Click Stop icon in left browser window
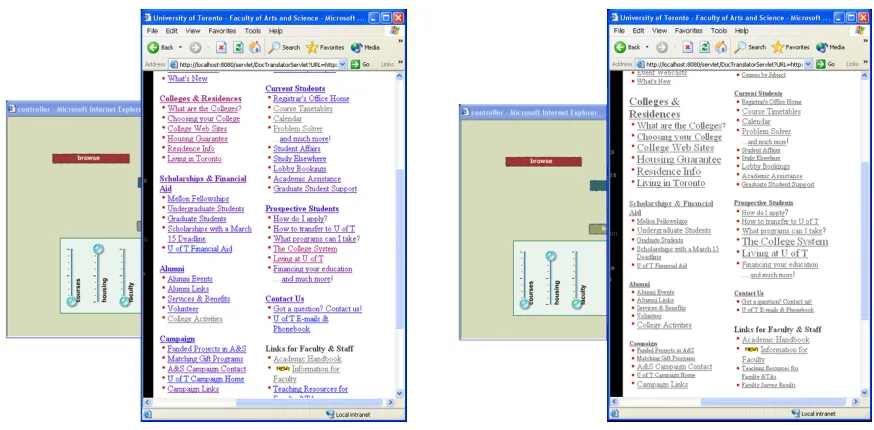Screen dimensions: 874x430 click(221, 47)
